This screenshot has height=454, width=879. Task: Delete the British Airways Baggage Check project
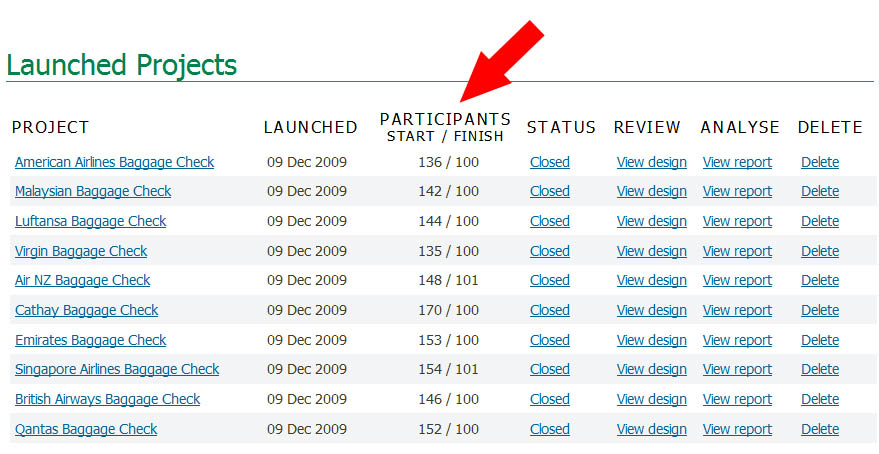[x=820, y=400]
